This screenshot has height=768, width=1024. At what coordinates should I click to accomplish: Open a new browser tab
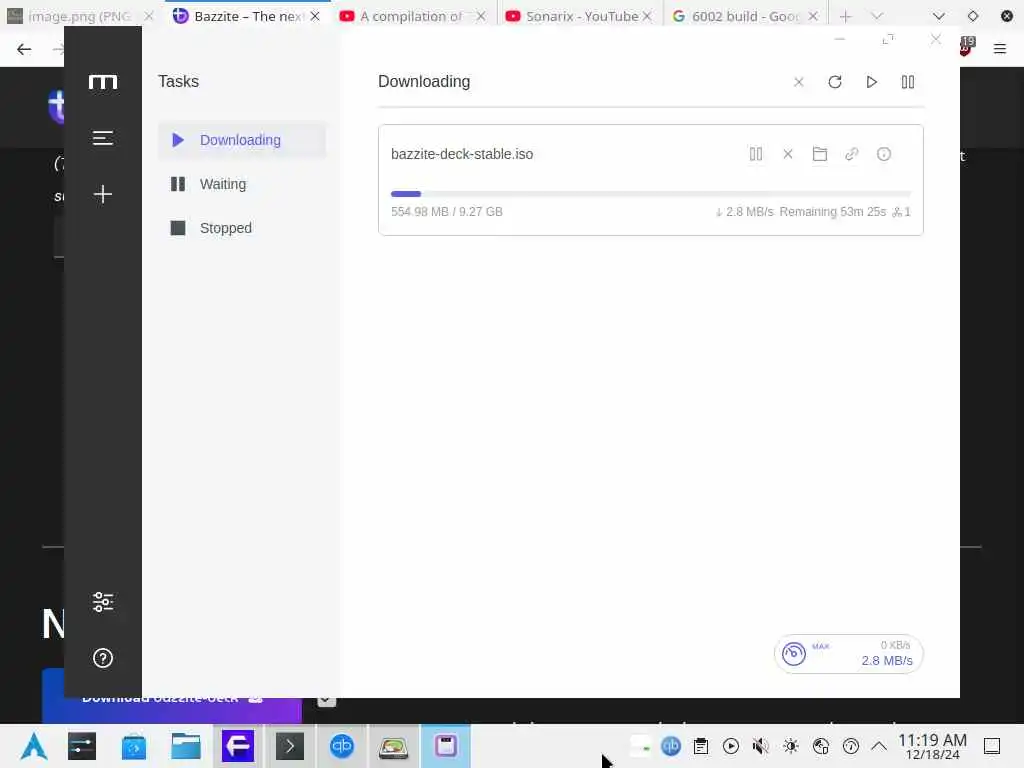pos(846,16)
